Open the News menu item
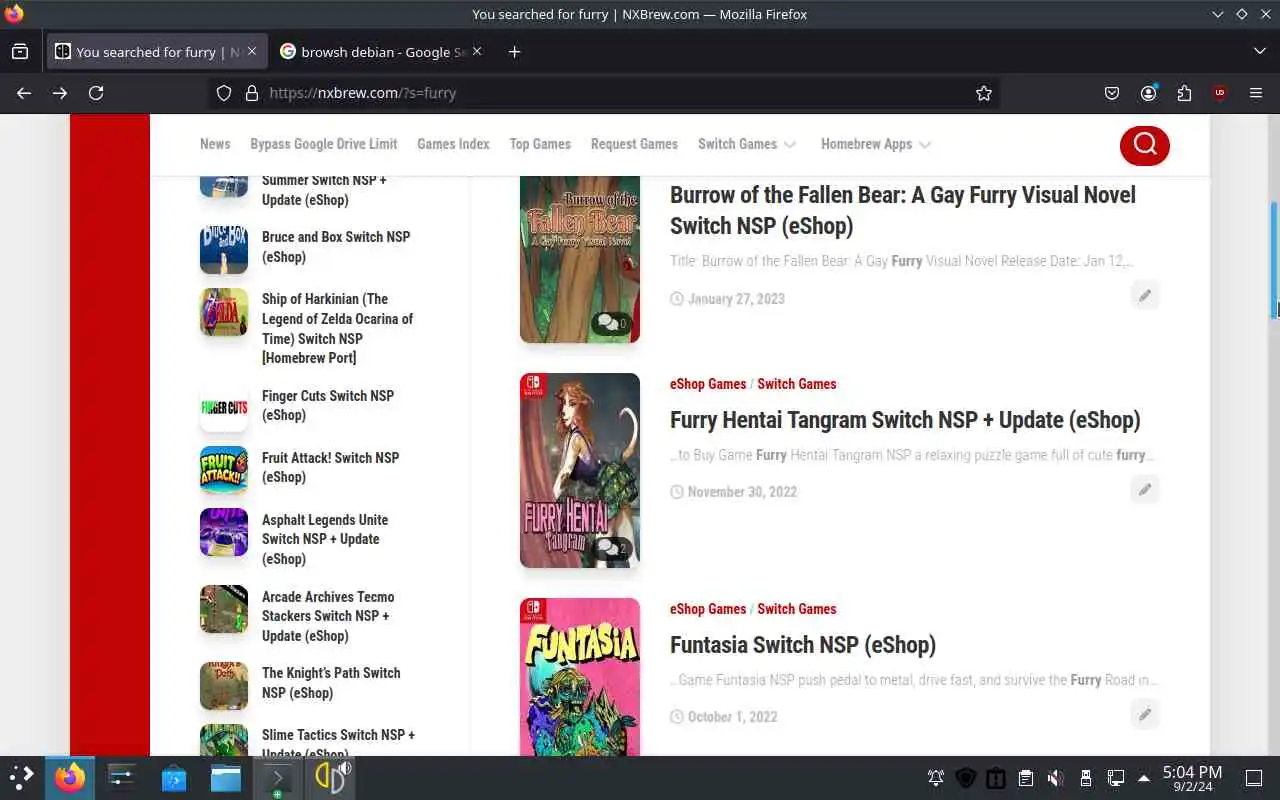 [215, 144]
